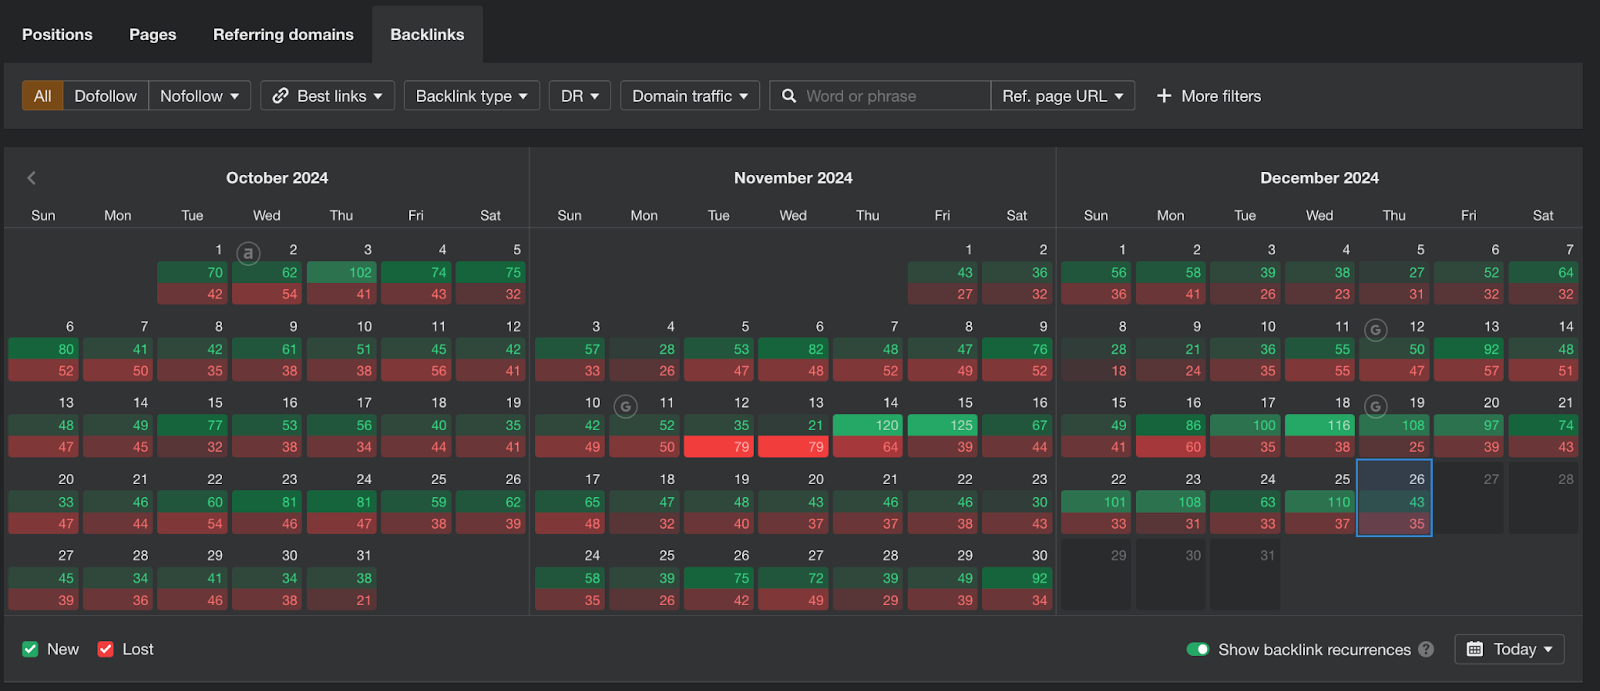Click new value 101 on December 22
1600x691 pixels.
1096,502
